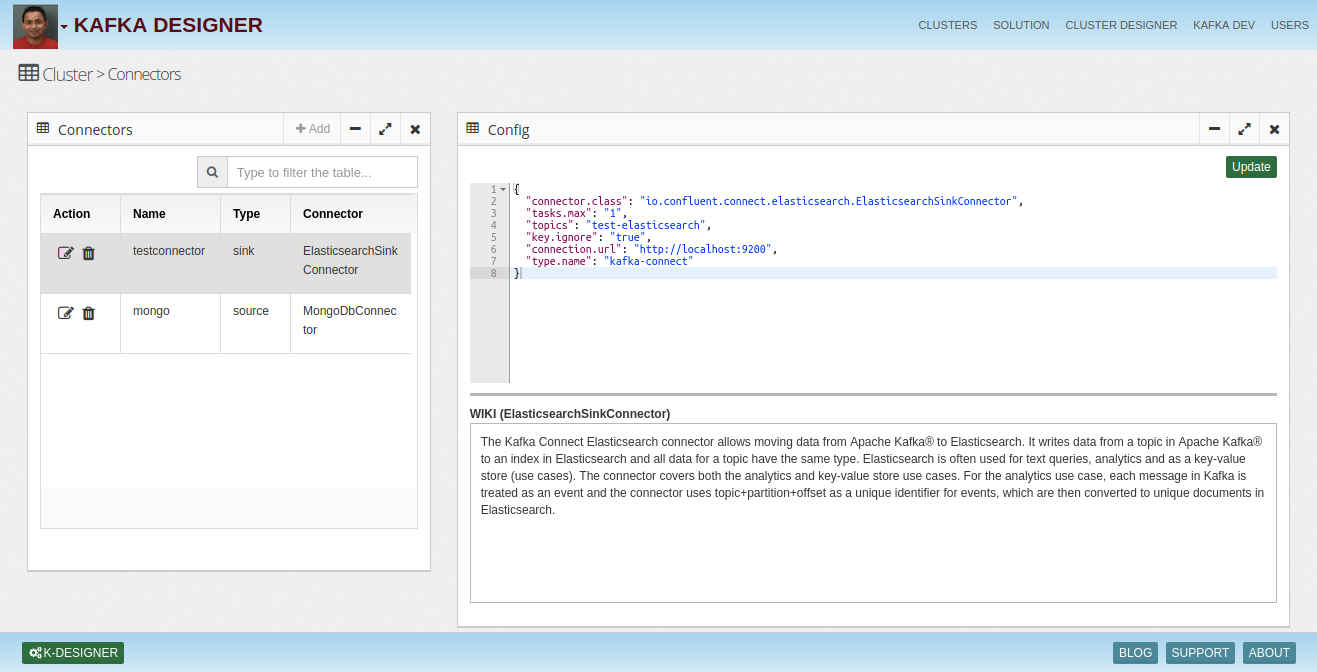Open the Kafka Dev menu
This screenshot has width=1317, height=672.
[x=1223, y=25]
